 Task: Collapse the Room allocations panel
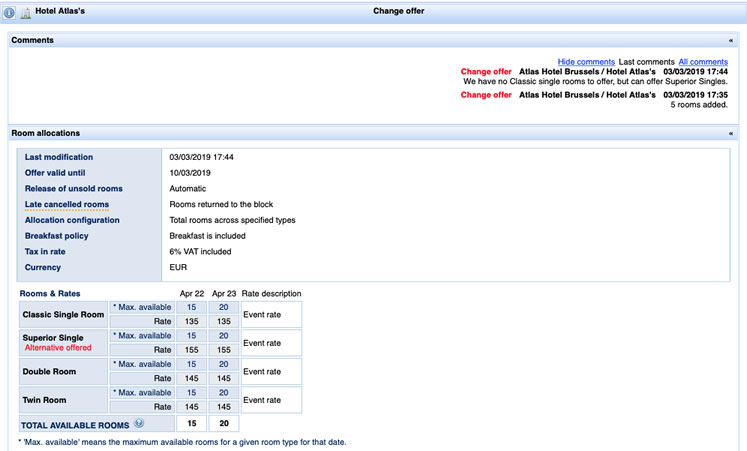[x=730, y=133]
